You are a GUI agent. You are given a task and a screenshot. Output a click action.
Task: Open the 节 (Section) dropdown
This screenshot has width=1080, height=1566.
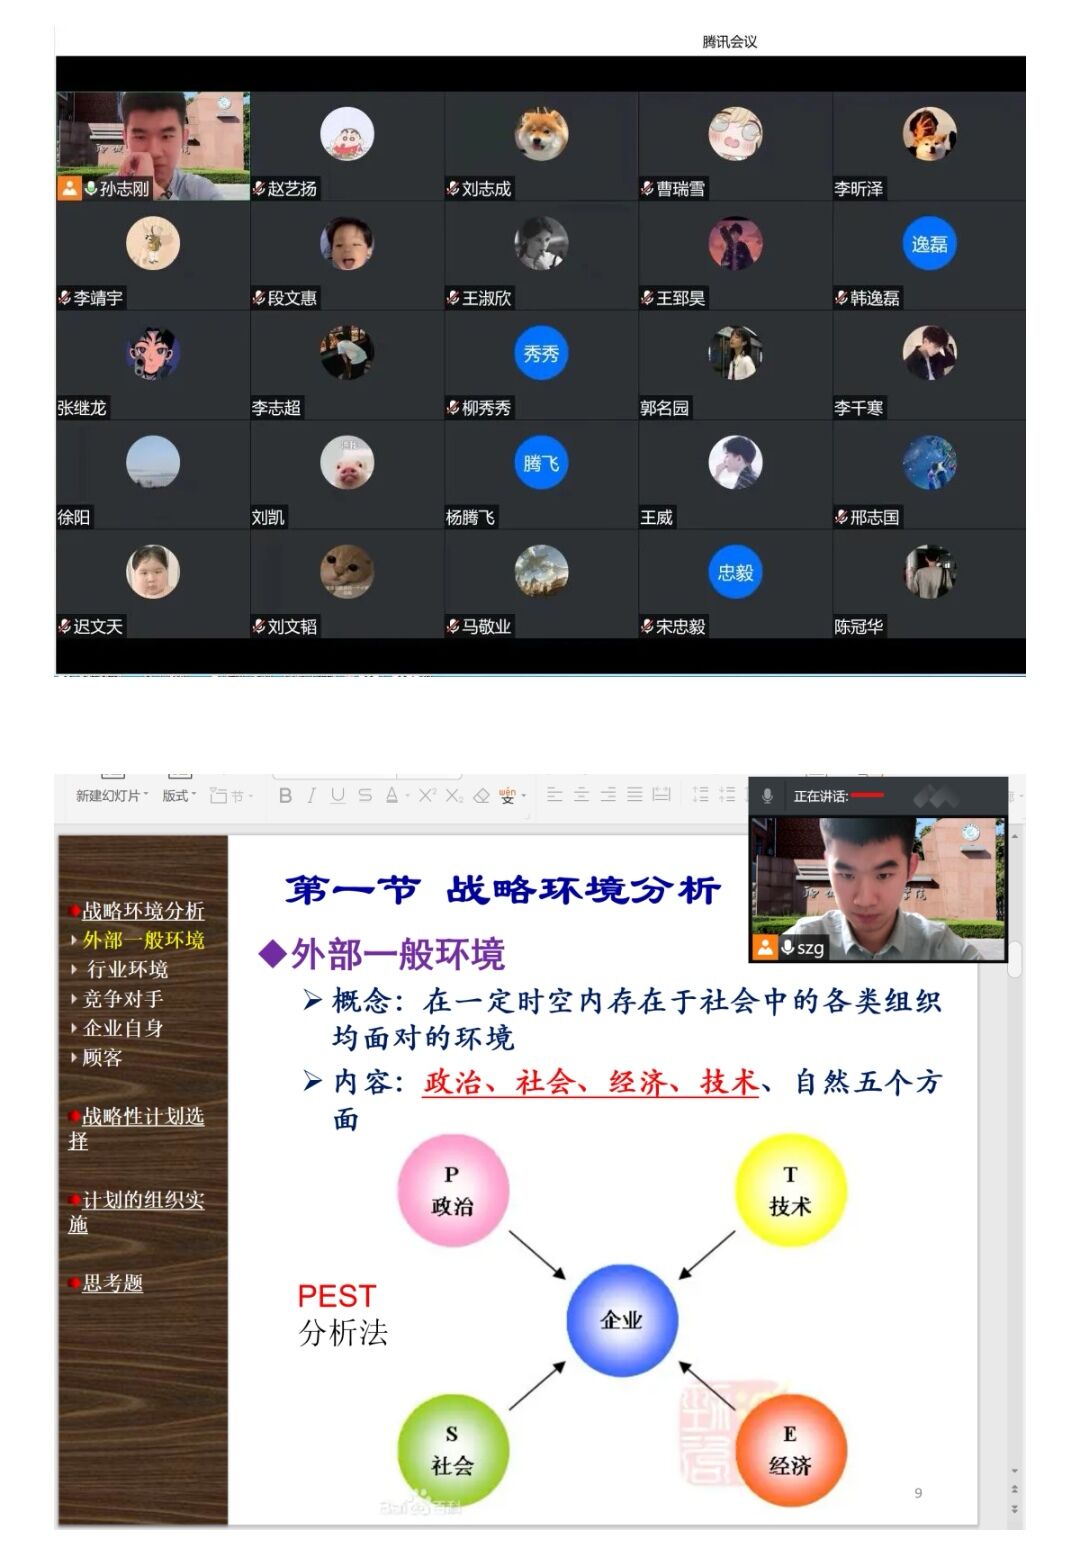click(x=231, y=796)
